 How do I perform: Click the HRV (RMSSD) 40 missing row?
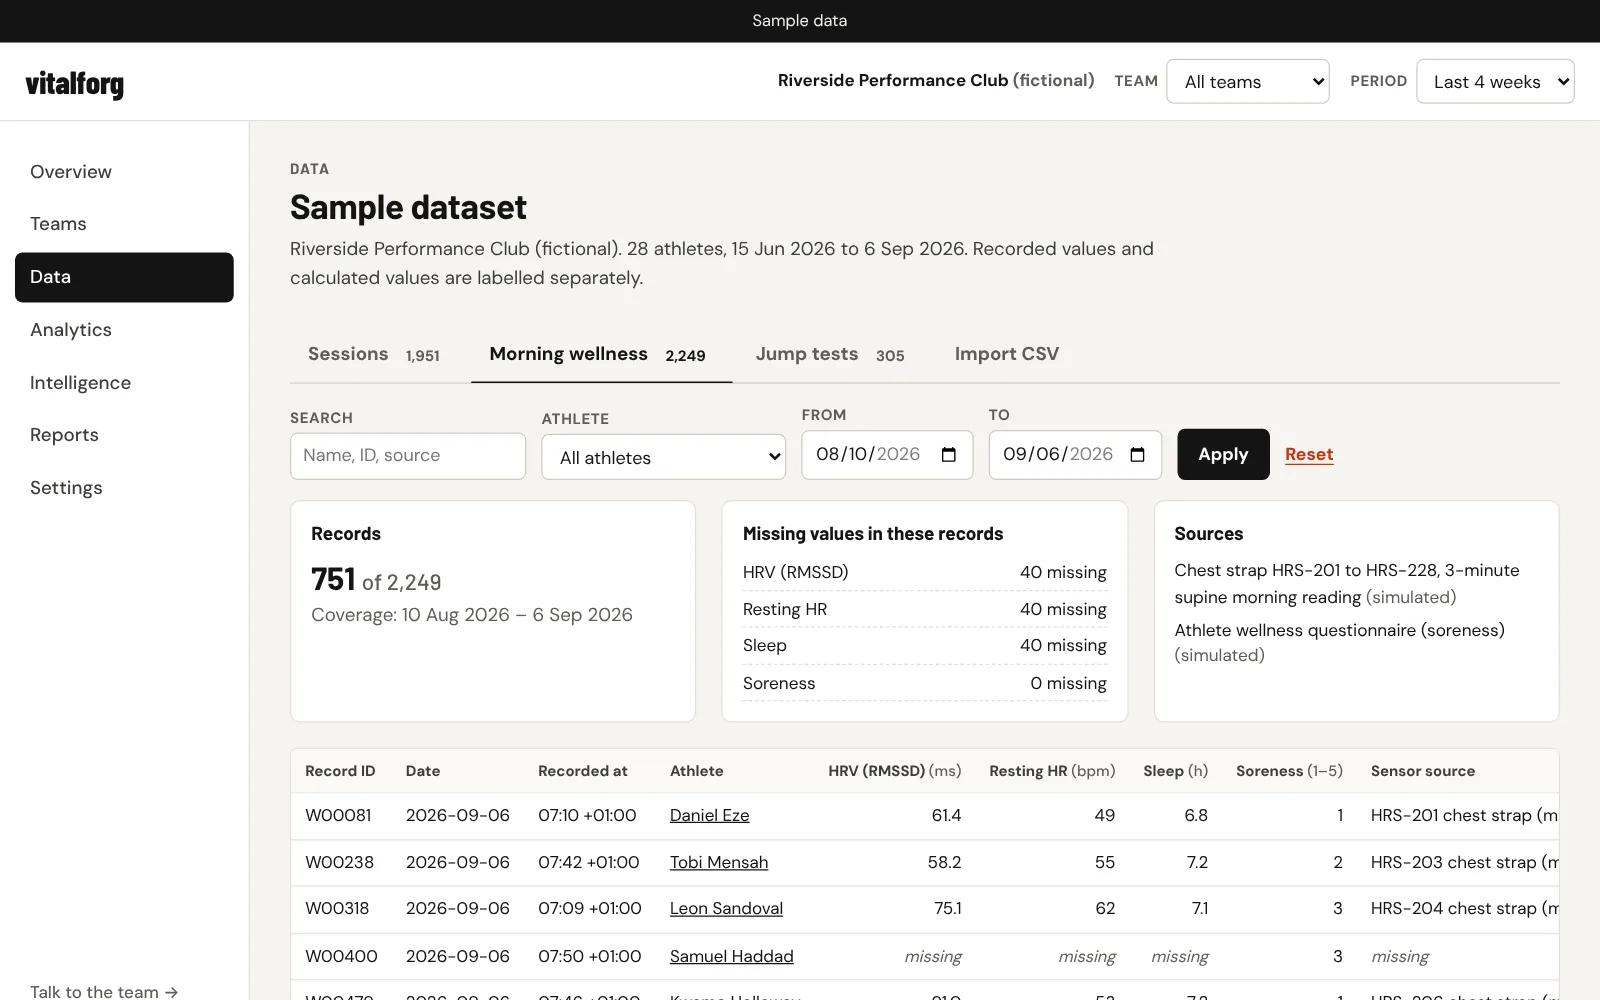925,572
